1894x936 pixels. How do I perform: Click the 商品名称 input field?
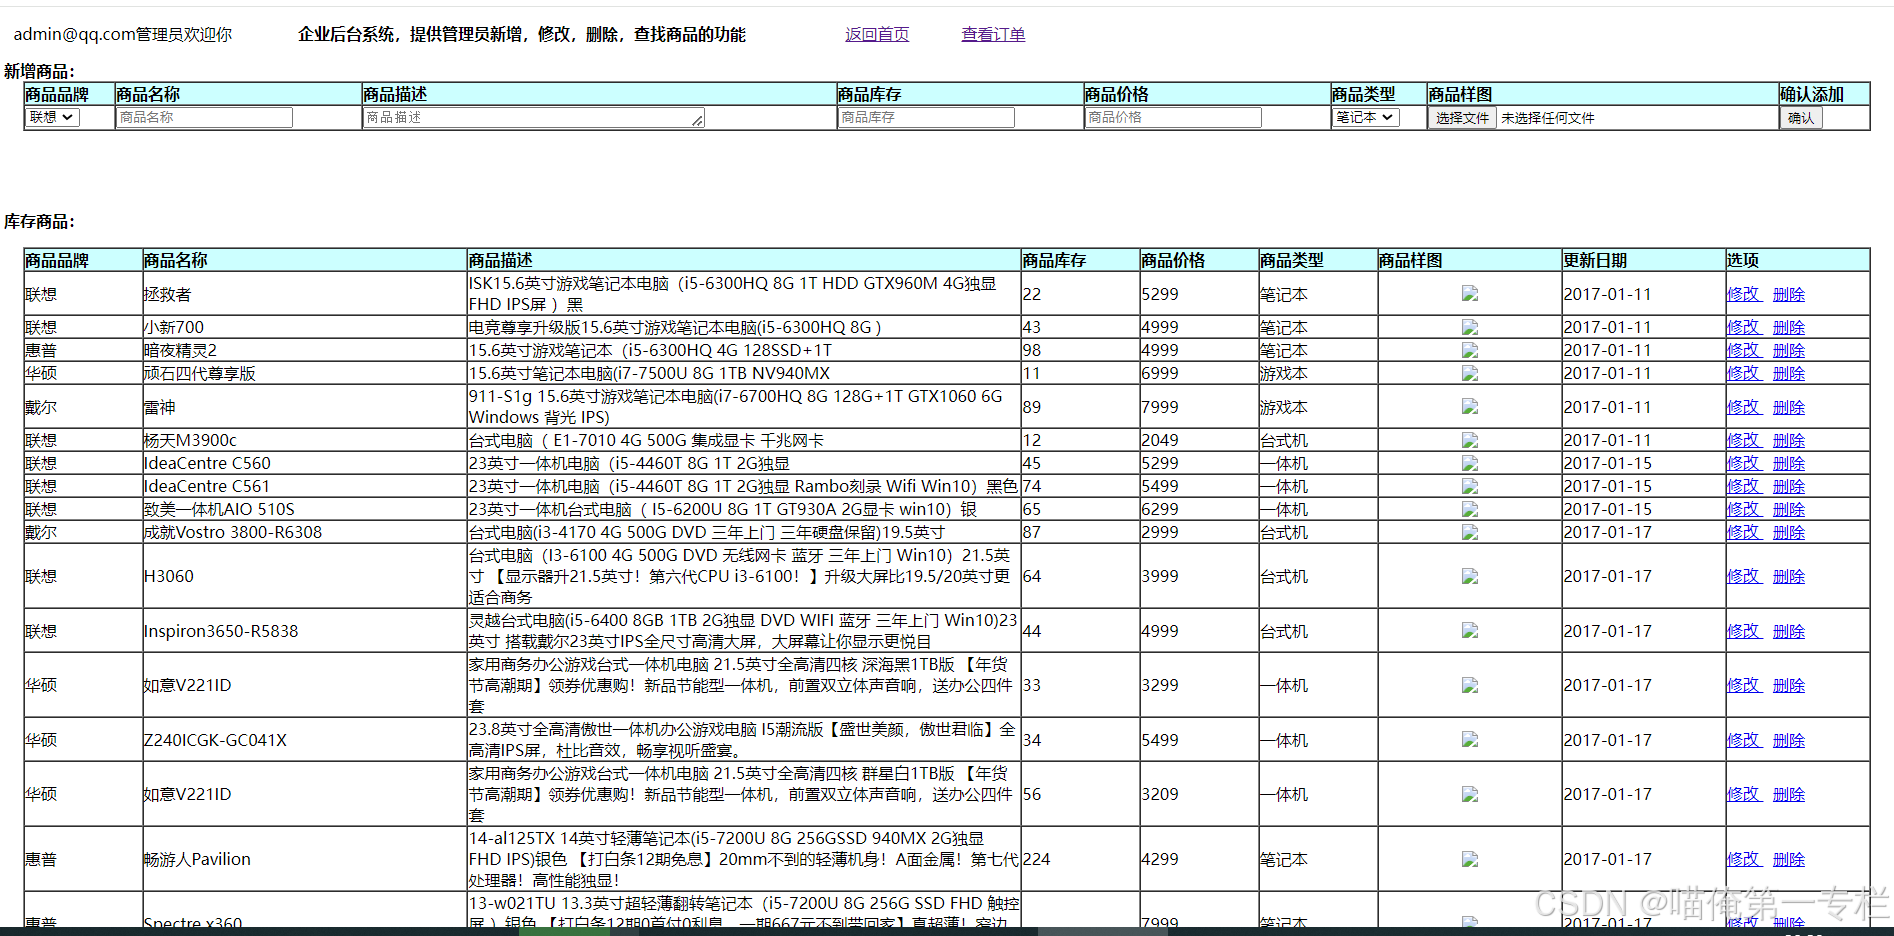(204, 117)
